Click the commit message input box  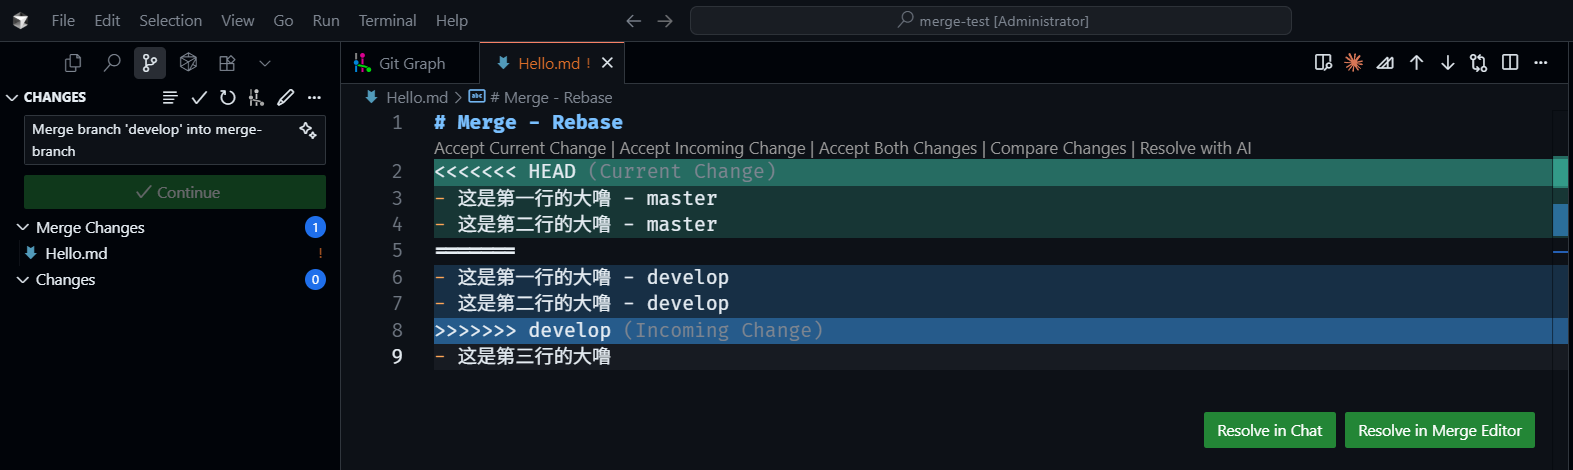click(x=160, y=140)
